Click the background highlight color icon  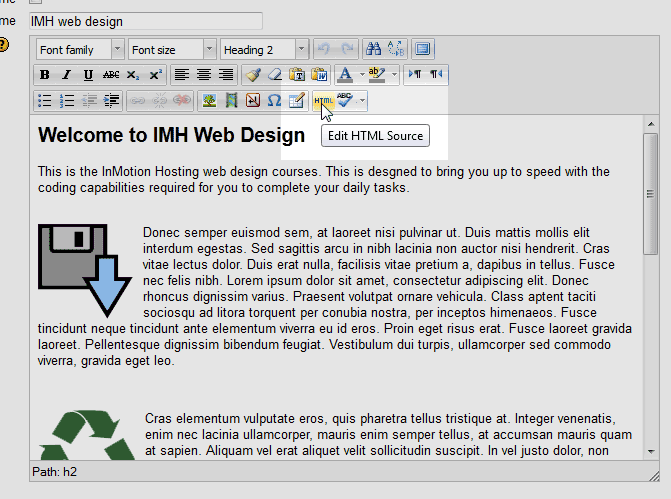(377, 75)
